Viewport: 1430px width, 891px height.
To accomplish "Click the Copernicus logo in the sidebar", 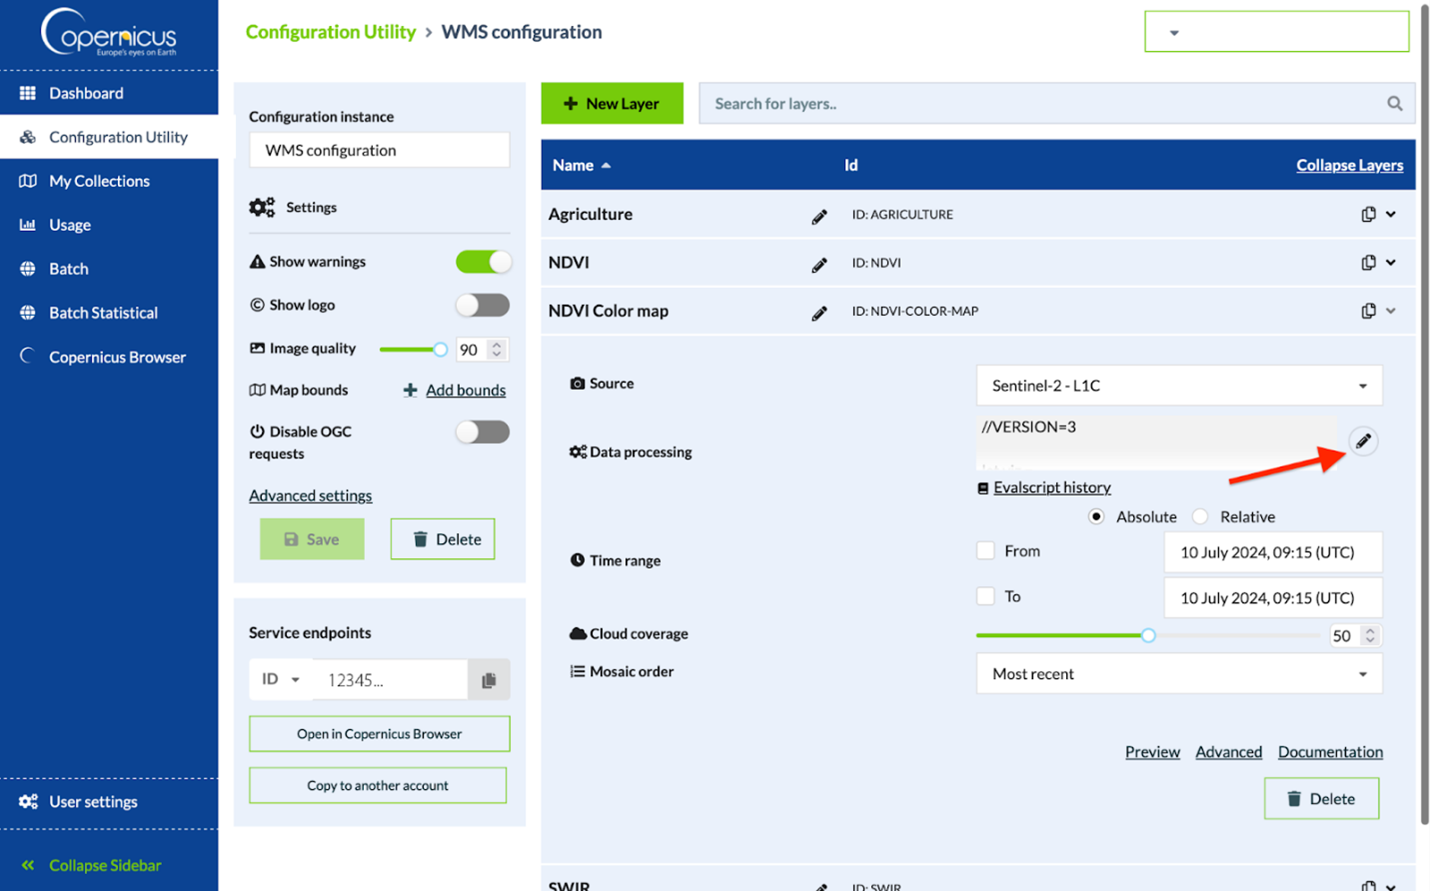I will [x=109, y=34].
